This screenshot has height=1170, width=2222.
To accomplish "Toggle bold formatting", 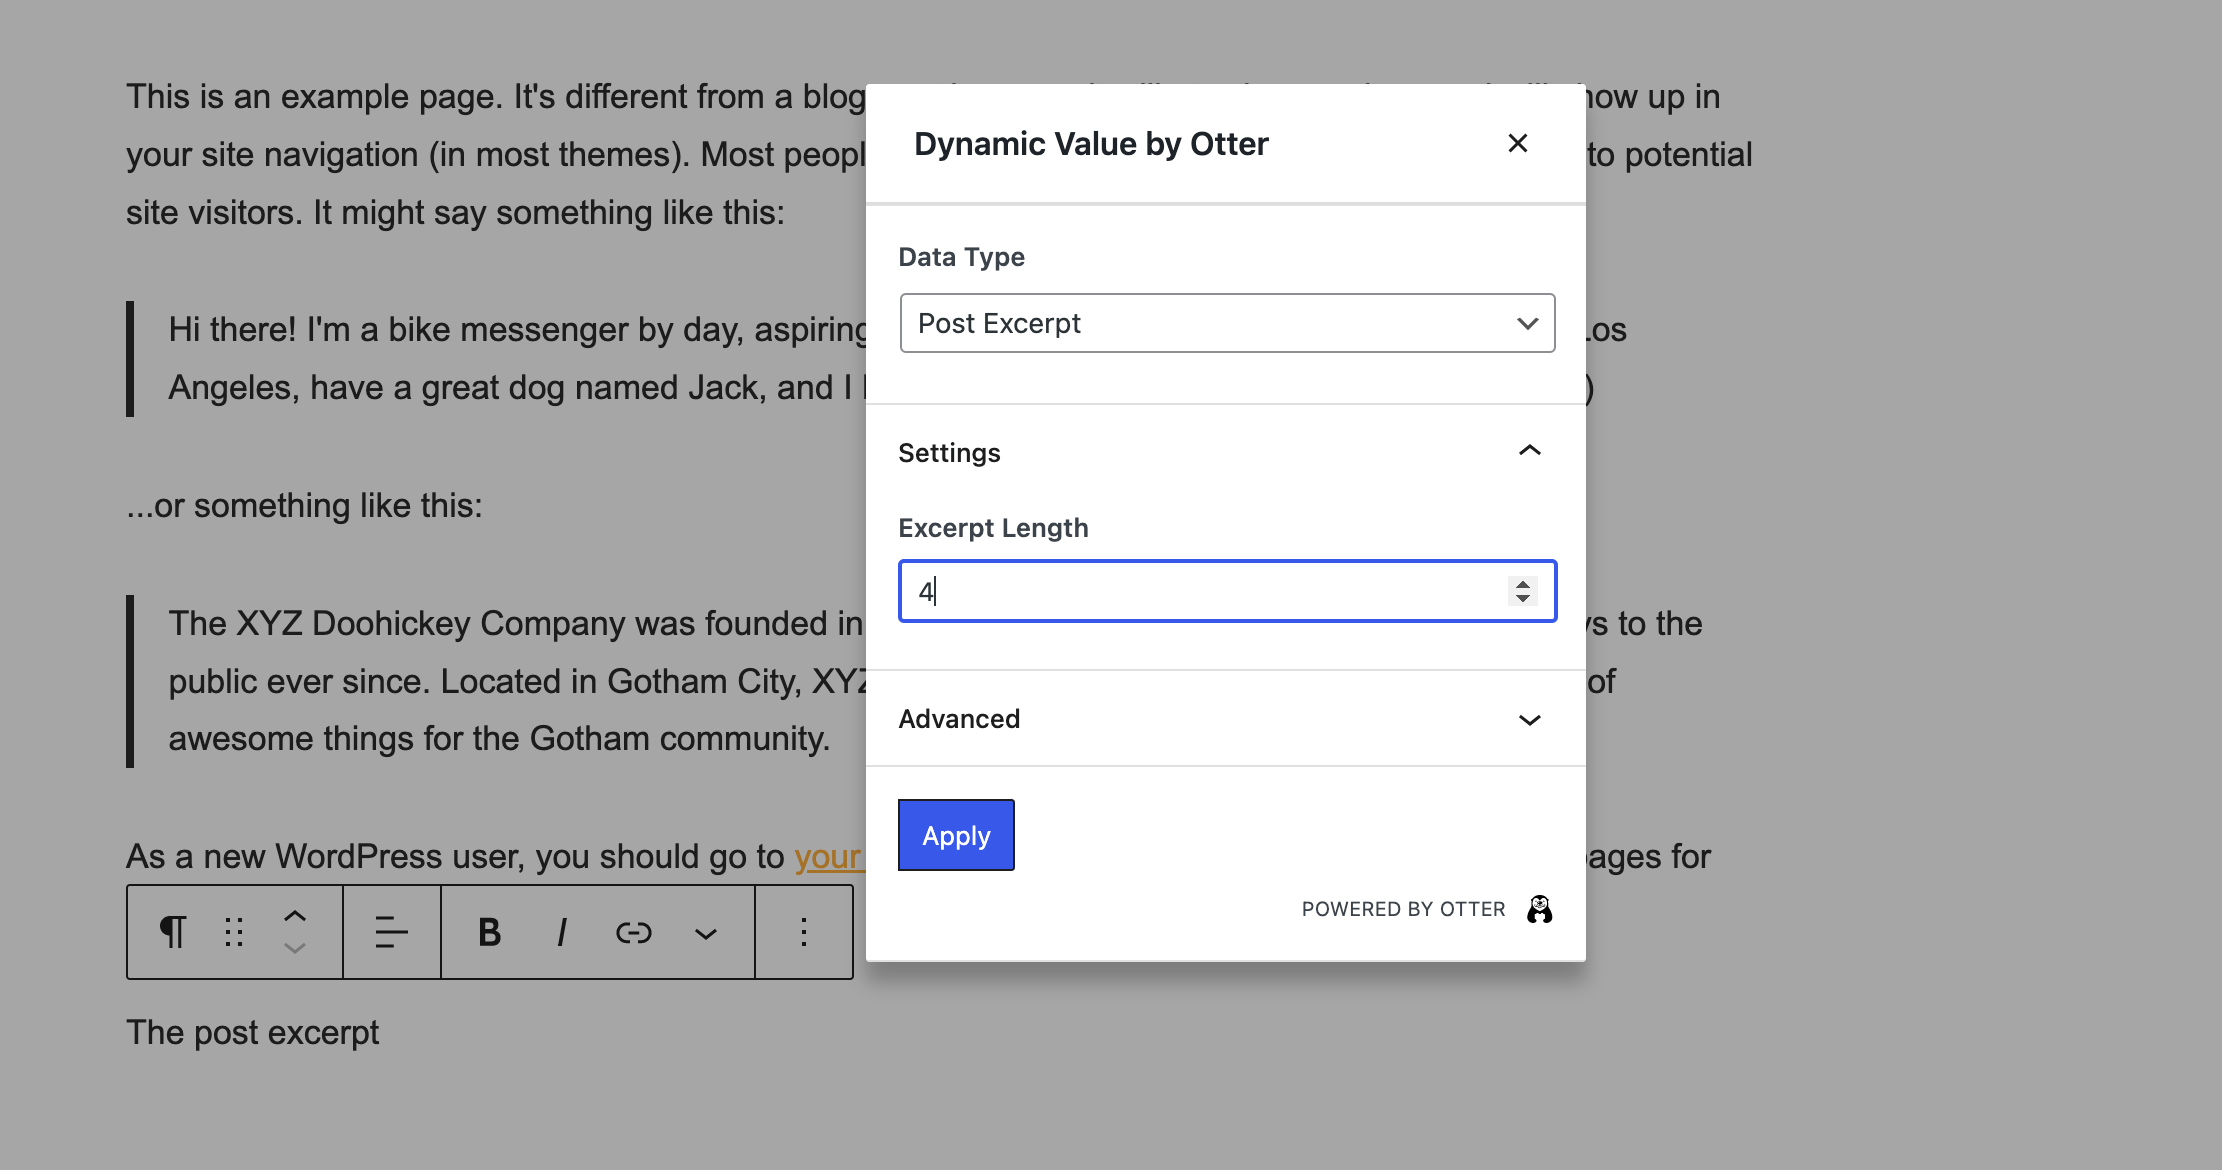I will tap(489, 932).
